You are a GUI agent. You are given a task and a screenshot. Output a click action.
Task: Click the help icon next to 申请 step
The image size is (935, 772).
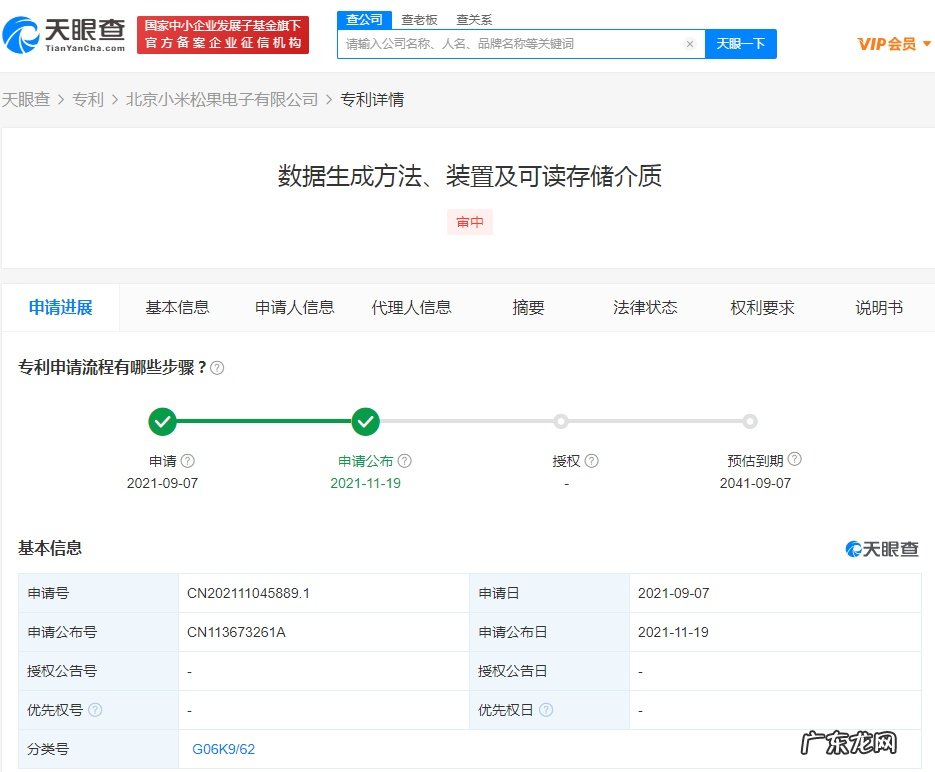187,459
